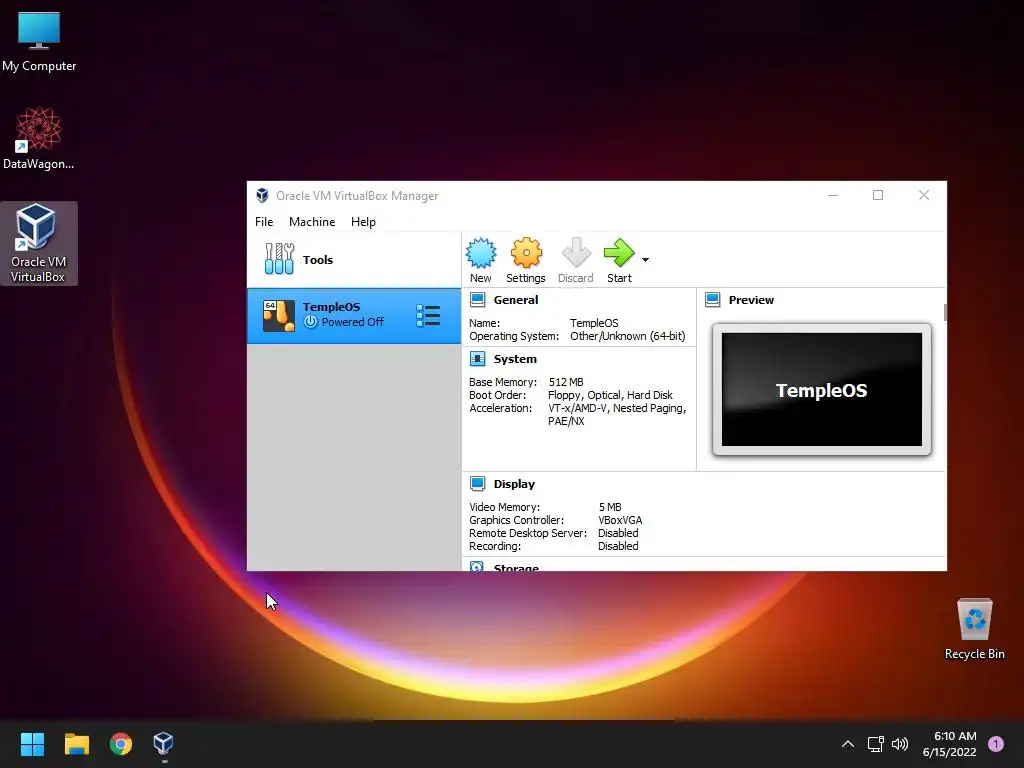The image size is (1024, 768).
Task: Open the System section heading link
Action: (x=515, y=359)
